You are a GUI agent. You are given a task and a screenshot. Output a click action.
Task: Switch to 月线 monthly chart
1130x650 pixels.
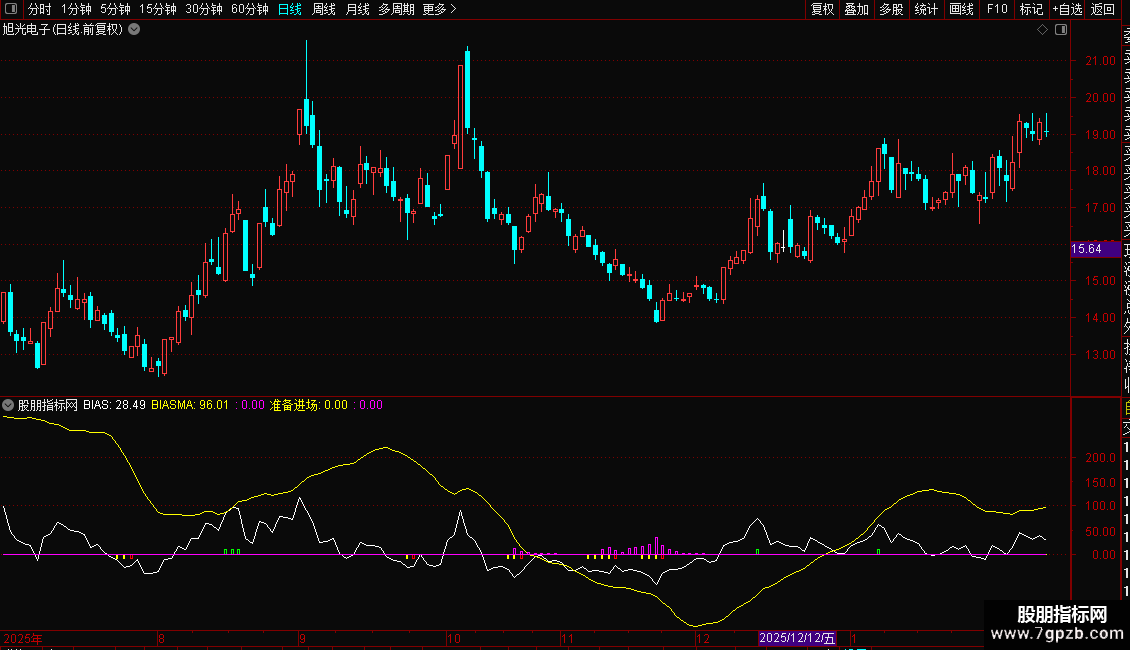point(357,9)
